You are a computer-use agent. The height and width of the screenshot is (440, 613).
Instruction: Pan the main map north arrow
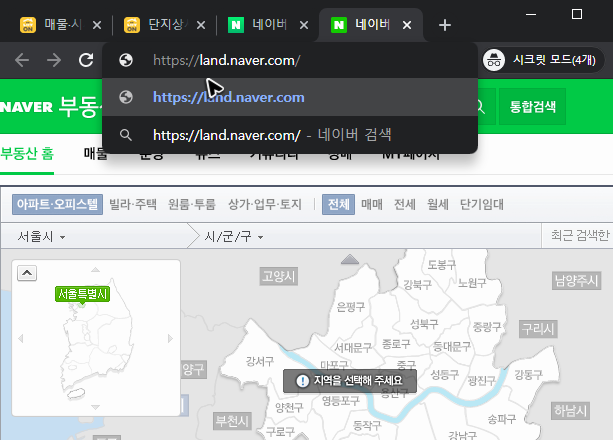[x=350, y=259]
